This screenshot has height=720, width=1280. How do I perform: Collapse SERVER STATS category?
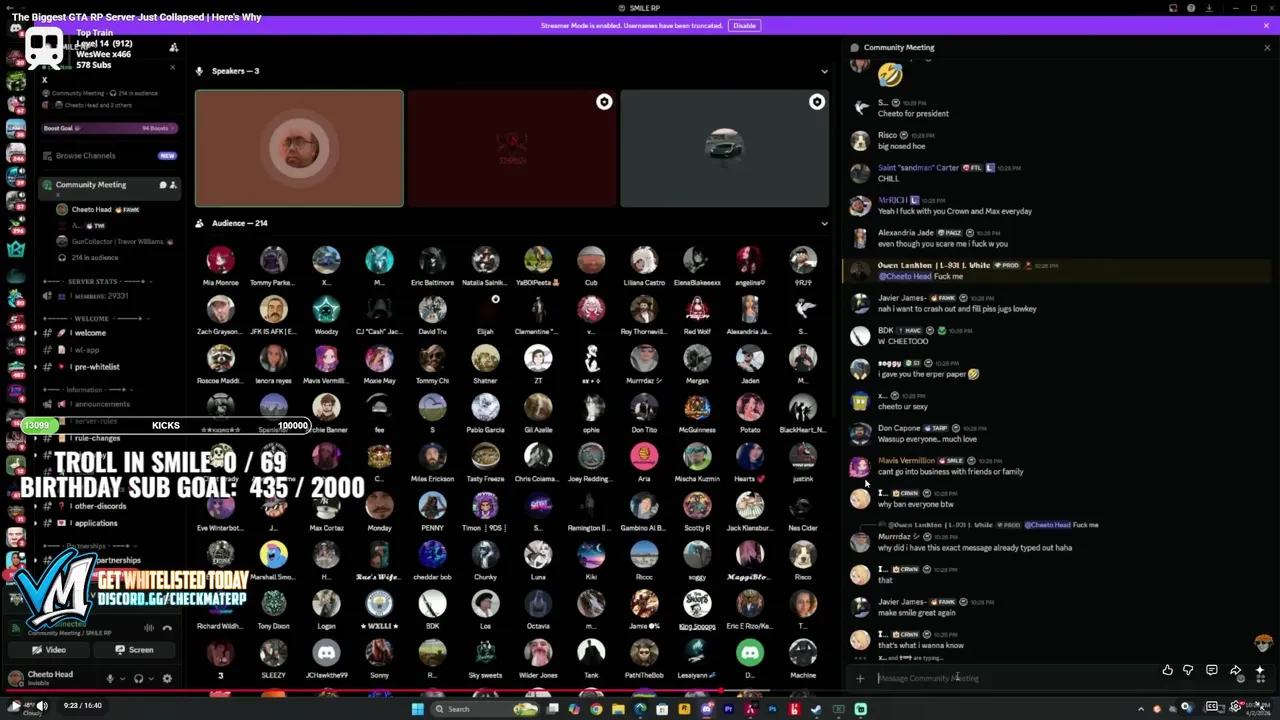(95, 282)
